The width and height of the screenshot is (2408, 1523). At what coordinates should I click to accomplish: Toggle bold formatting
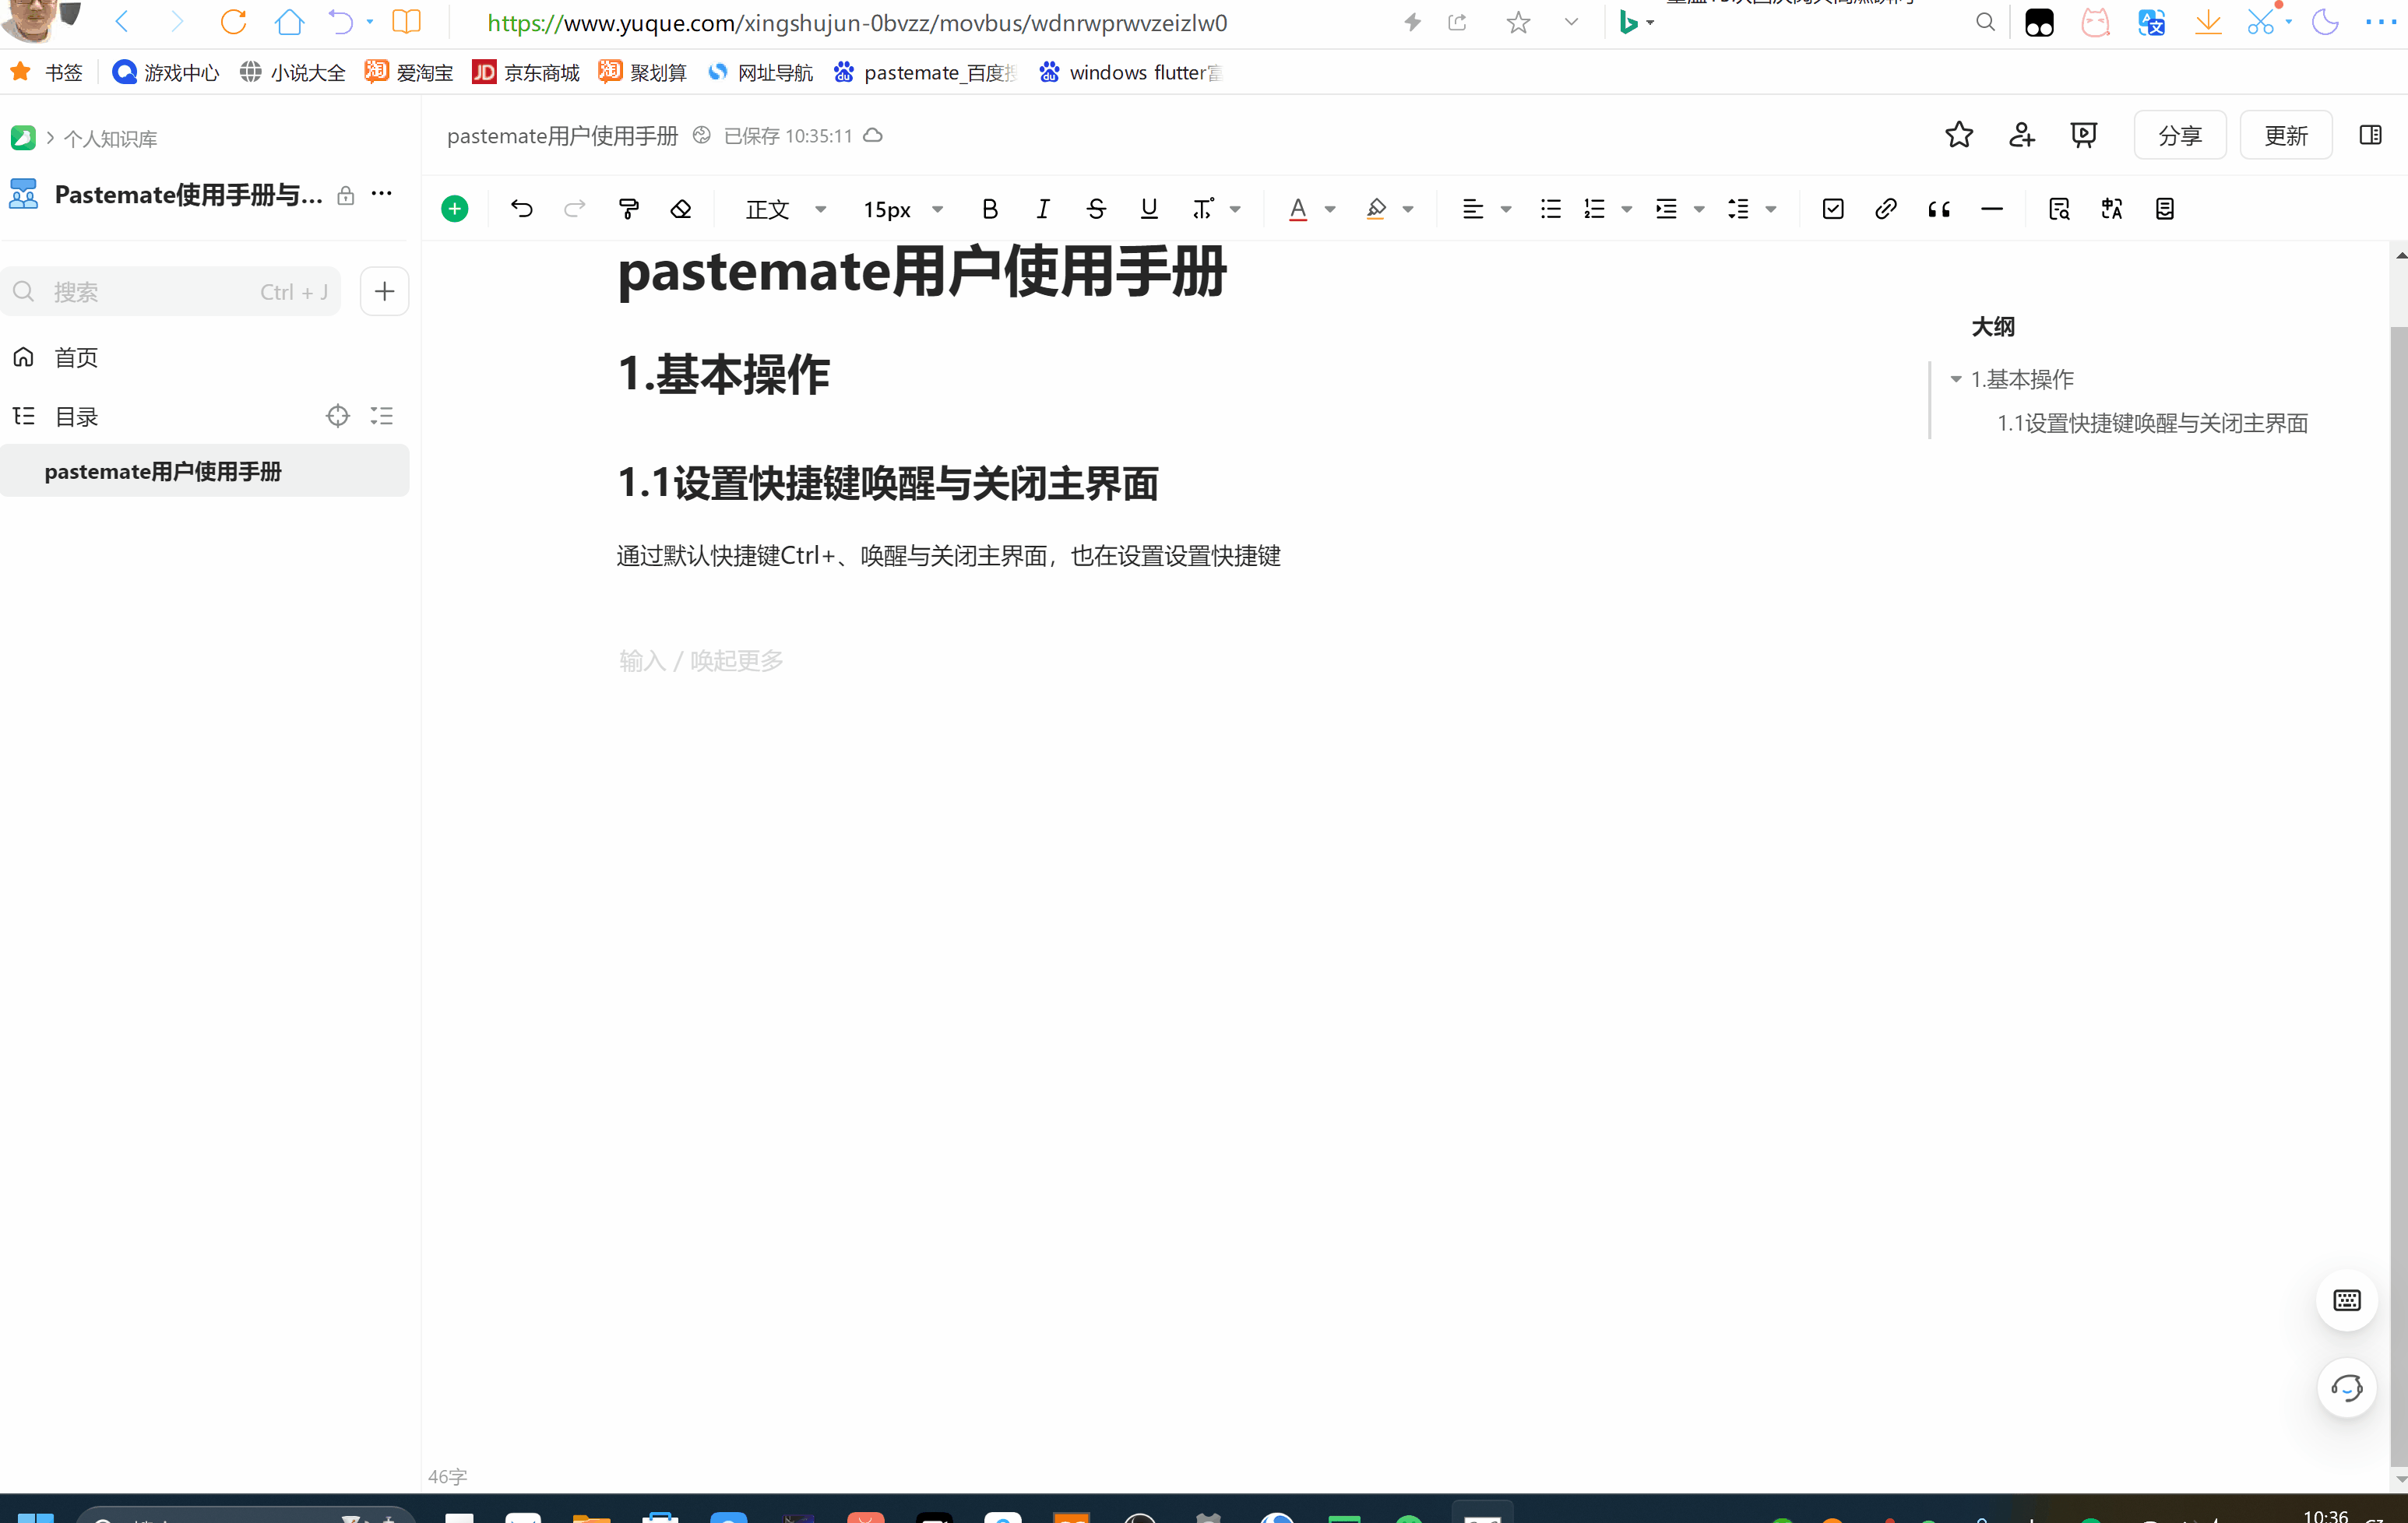(989, 209)
